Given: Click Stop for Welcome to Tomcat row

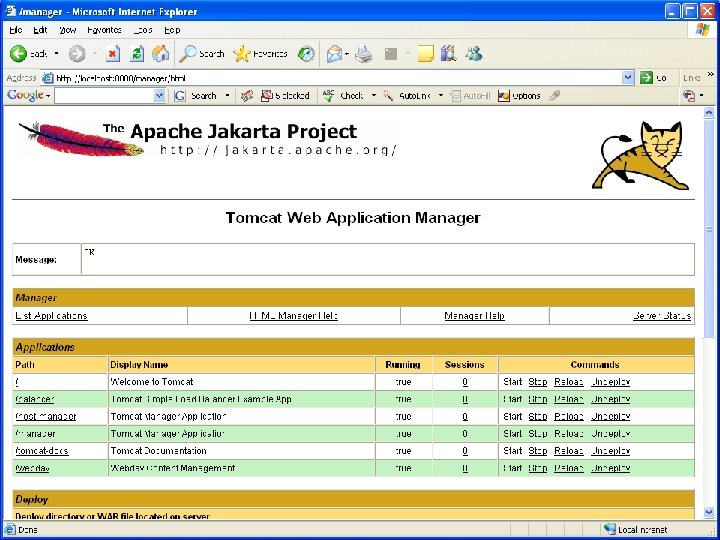Looking at the screenshot, I should (x=538, y=382).
